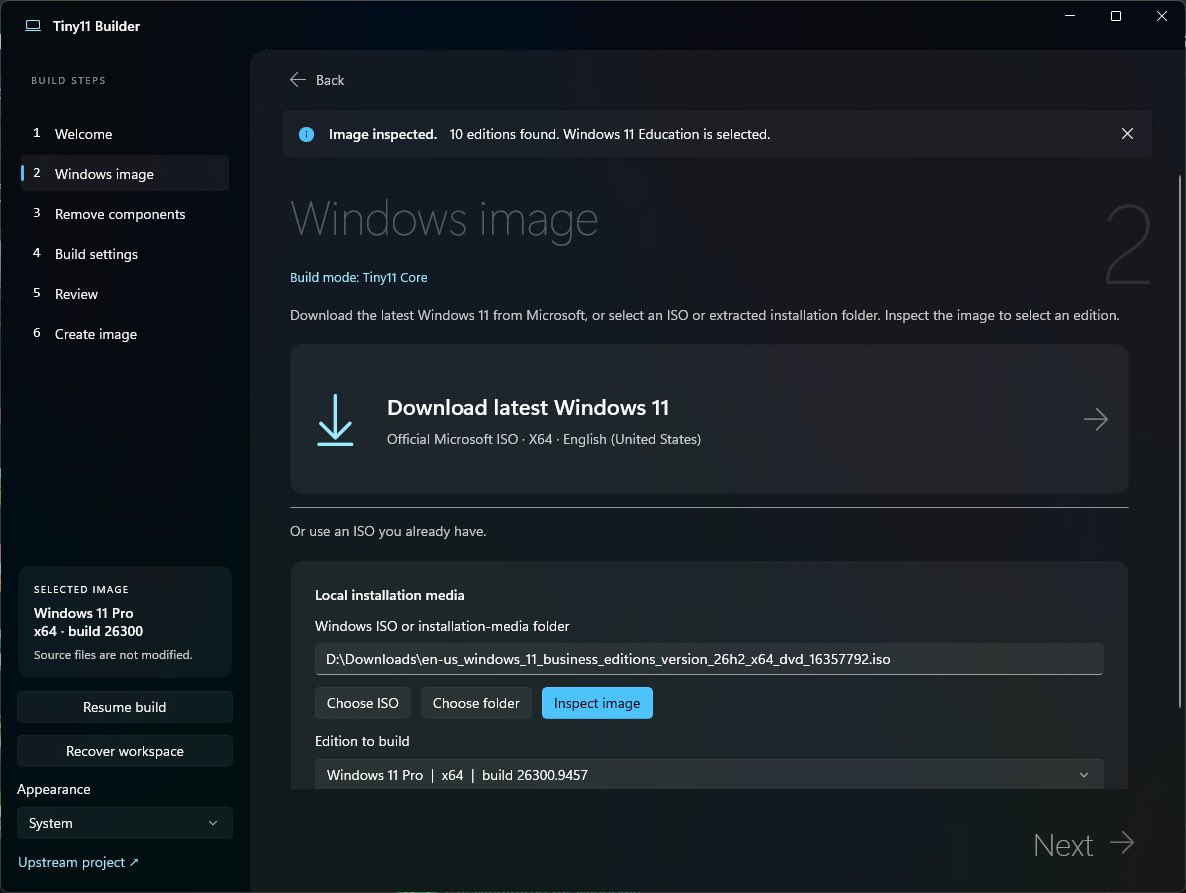Viewport: 1186px width, 893px height.
Task: Open the Remove components step
Action: click(x=125, y=214)
